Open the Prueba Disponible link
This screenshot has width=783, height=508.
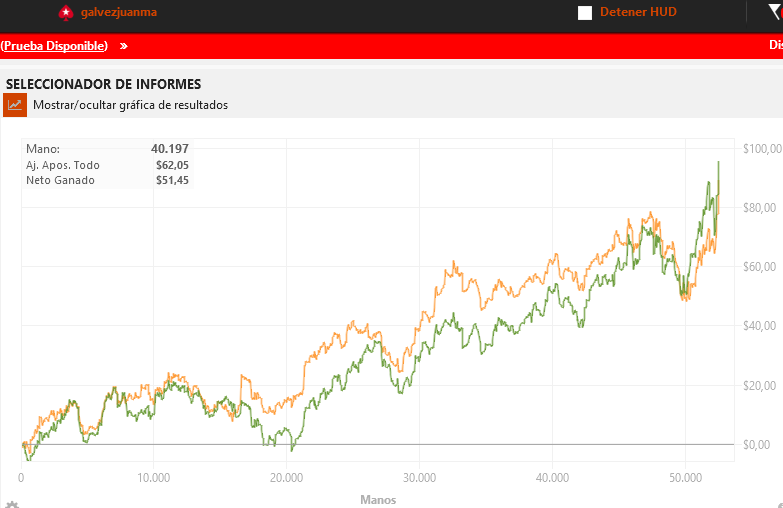click(54, 45)
